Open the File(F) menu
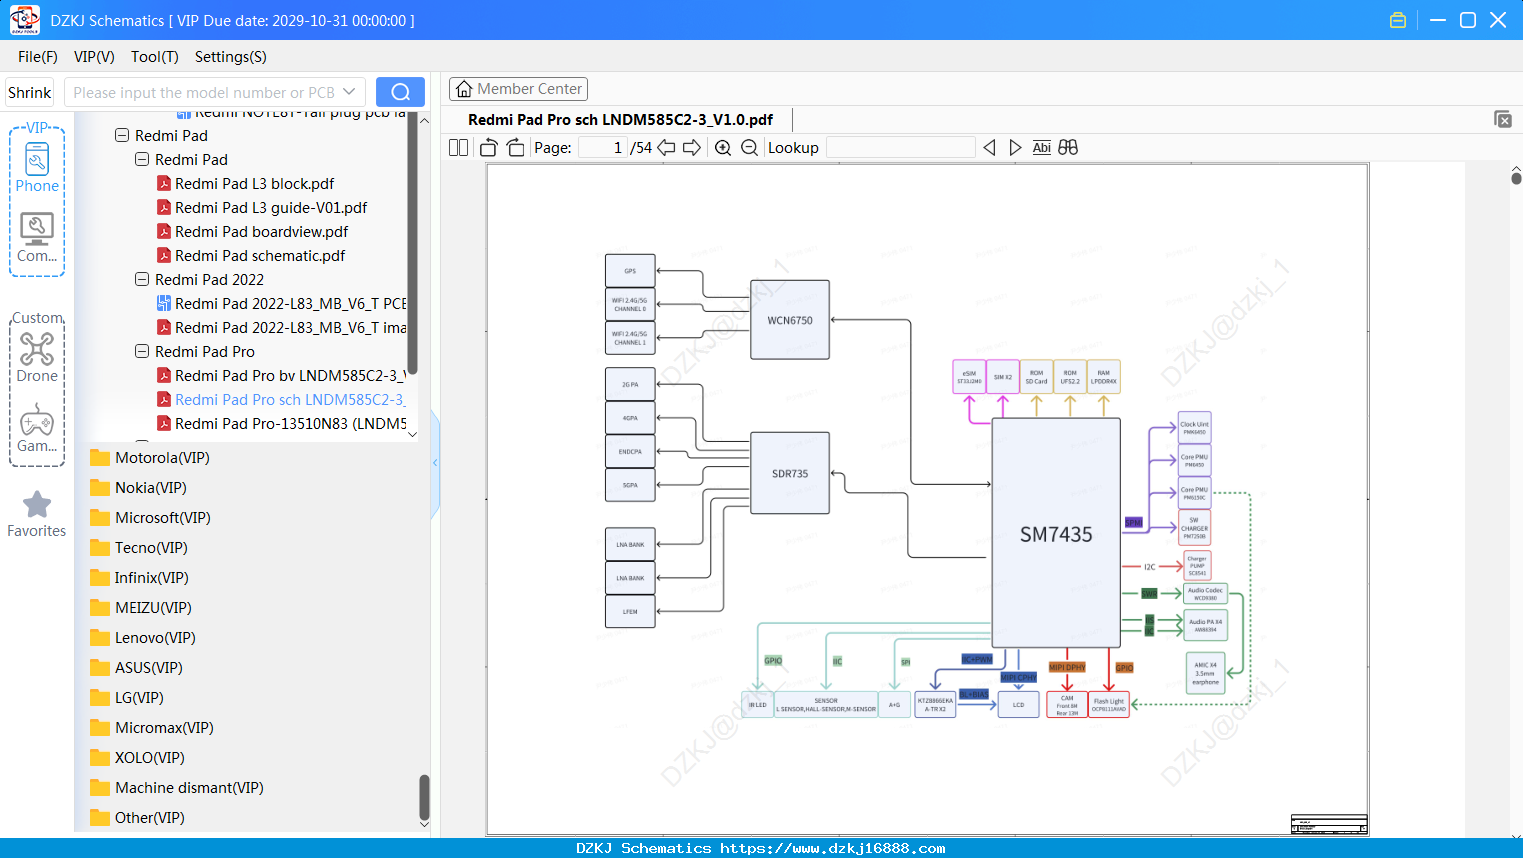 pyautogui.click(x=38, y=57)
